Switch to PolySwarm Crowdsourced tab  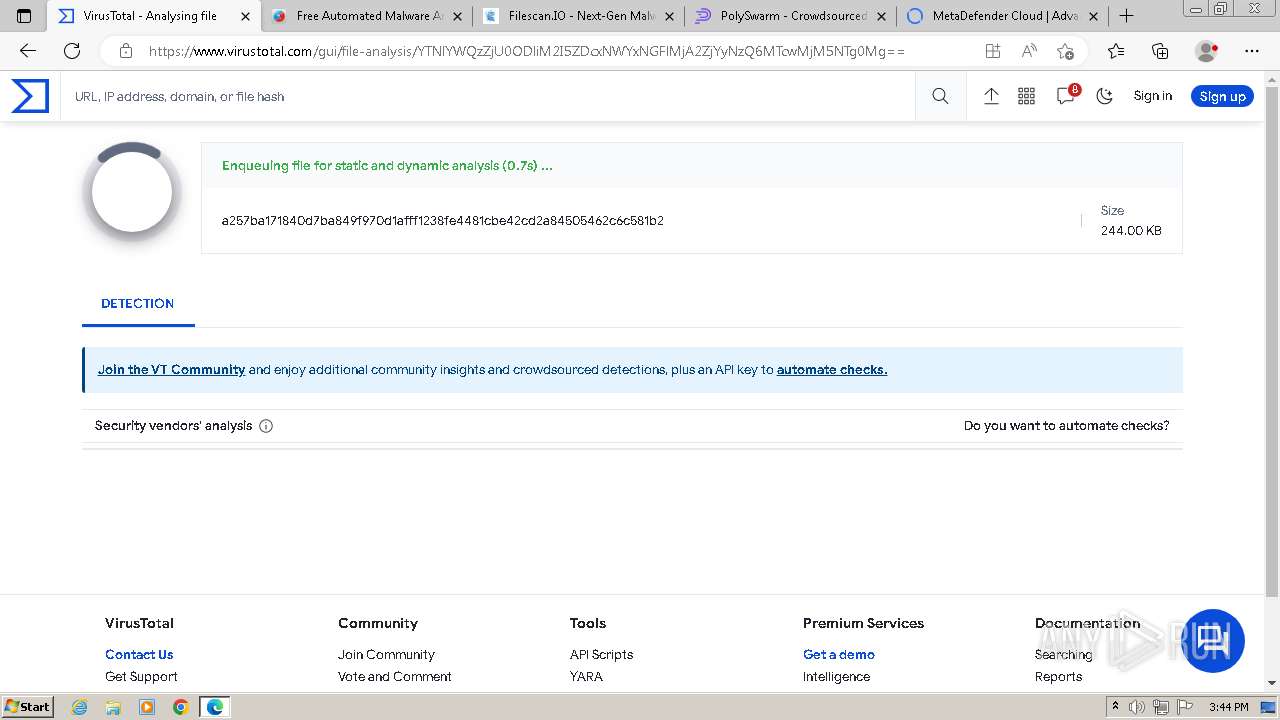coord(791,16)
